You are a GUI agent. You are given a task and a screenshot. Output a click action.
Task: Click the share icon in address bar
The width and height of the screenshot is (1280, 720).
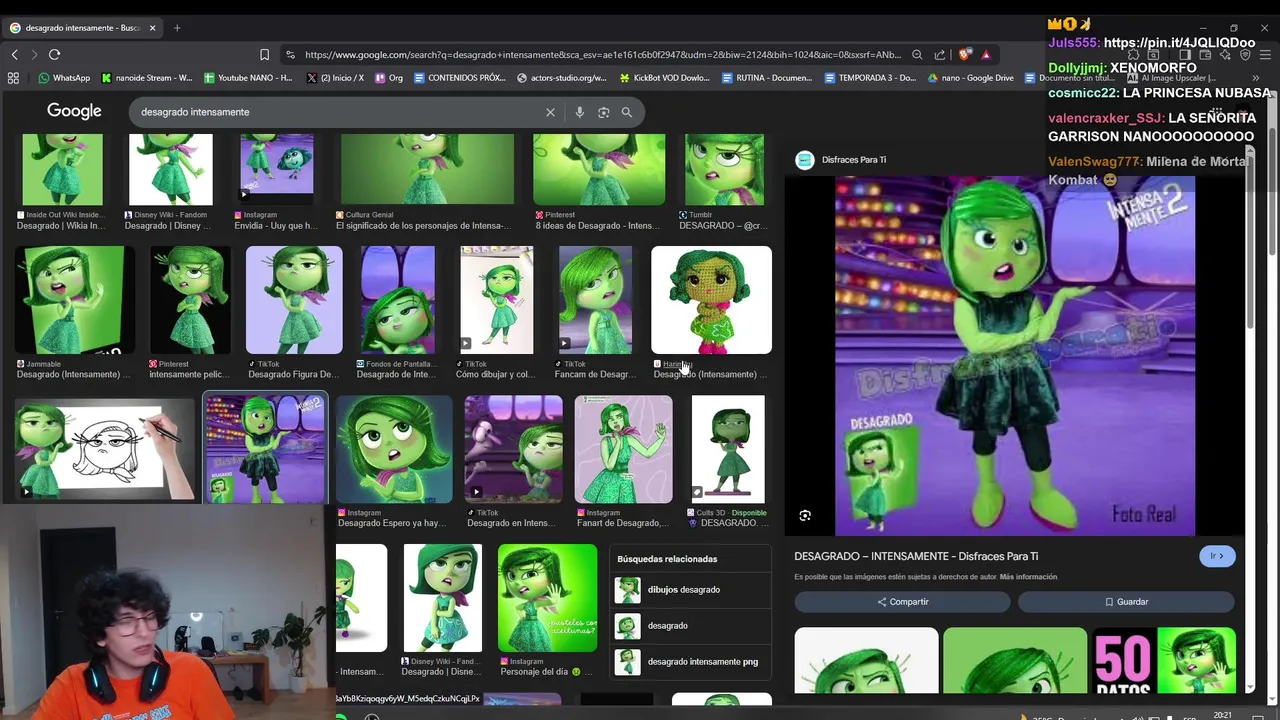940,55
